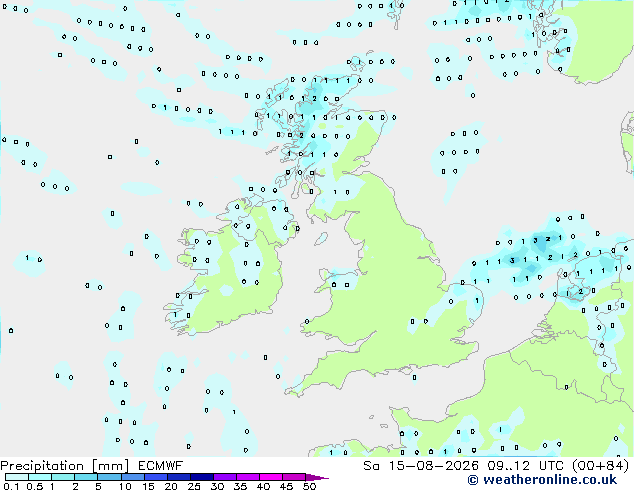Click the weatheronline.co.uk copyright text

542,480
